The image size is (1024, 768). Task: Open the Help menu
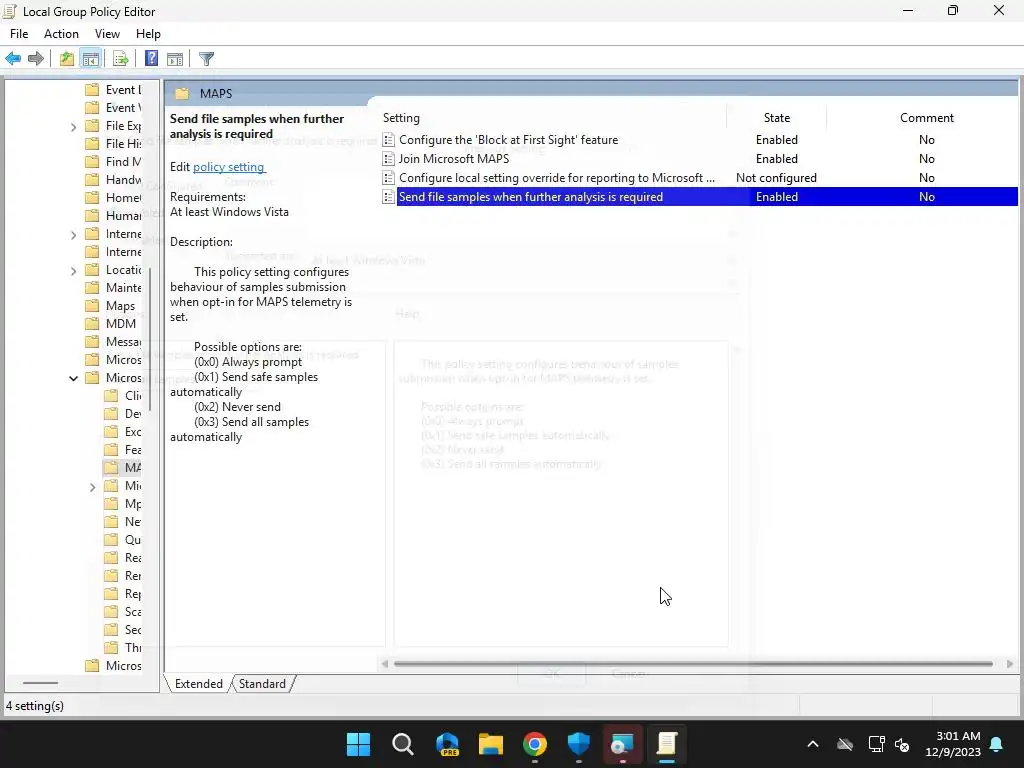[148, 34]
